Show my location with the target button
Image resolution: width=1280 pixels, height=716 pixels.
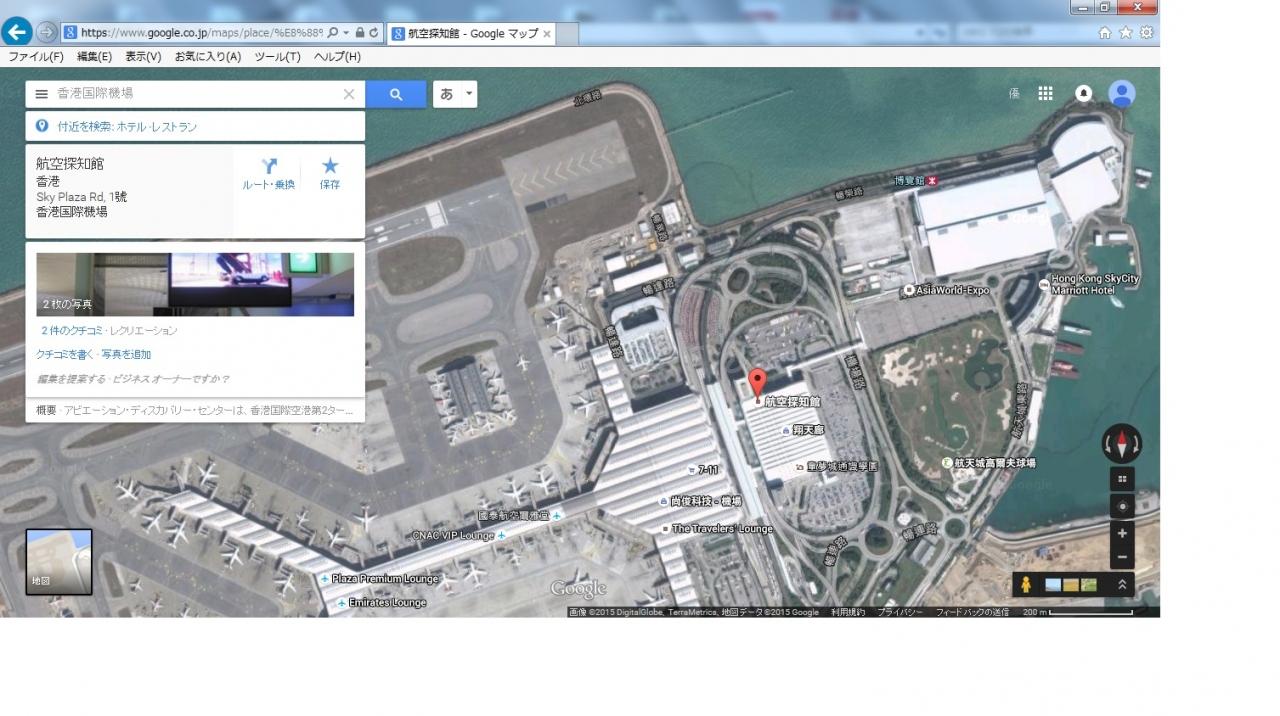click(x=1122, y=507)
